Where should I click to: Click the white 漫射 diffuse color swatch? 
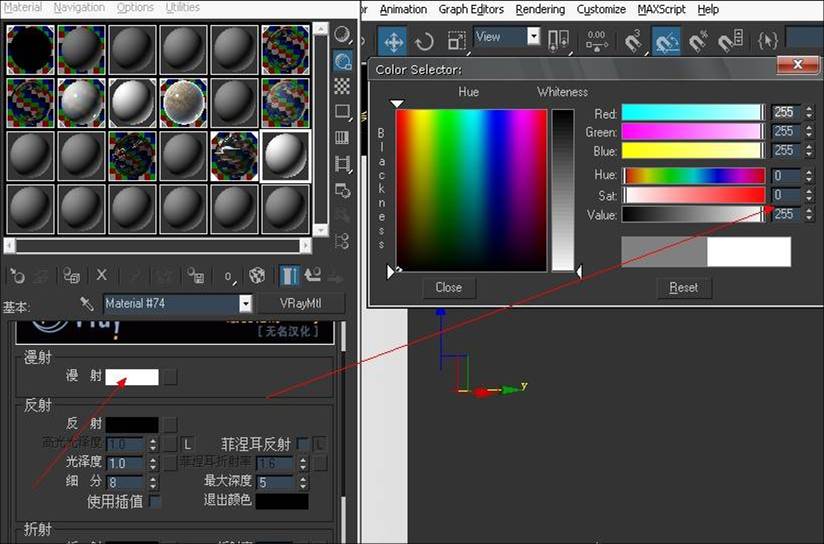pos(132,377)
